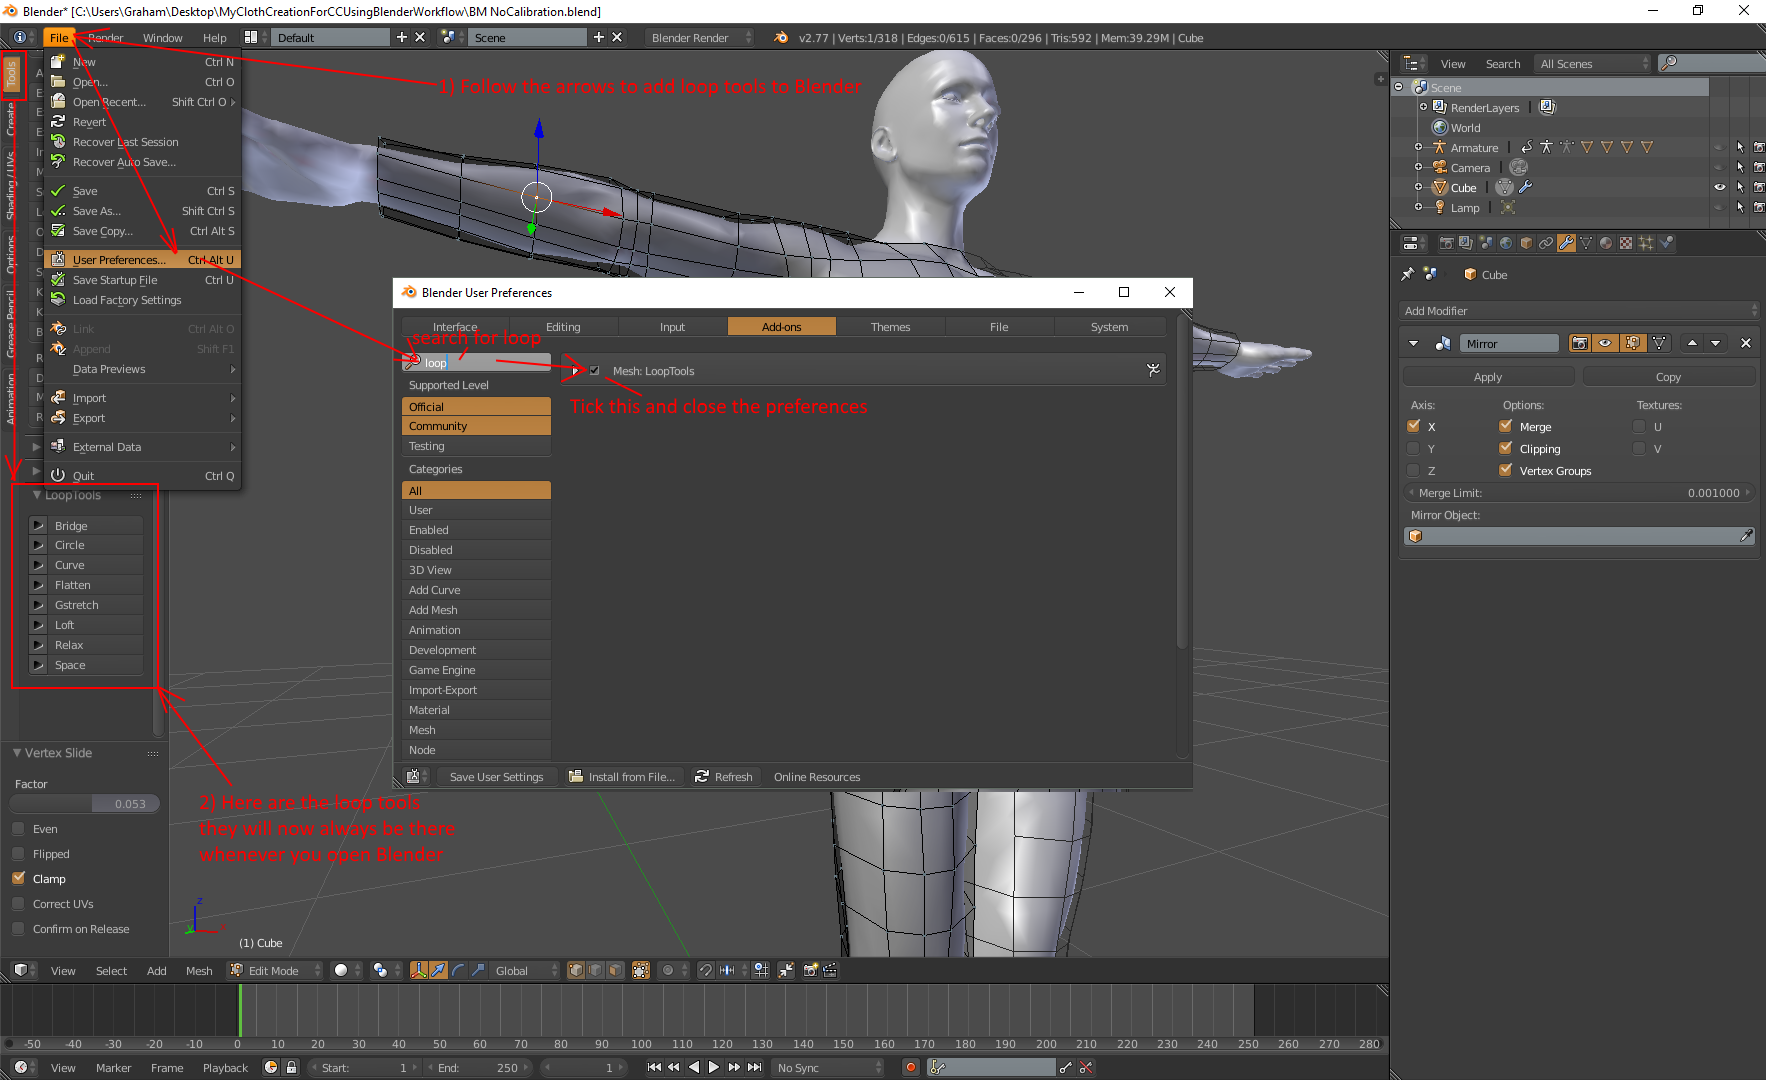The width and height of the screenshot is (1766, 1080).
Task: Open the All Scenes outliner dropdown
Action: (1594, 63)
